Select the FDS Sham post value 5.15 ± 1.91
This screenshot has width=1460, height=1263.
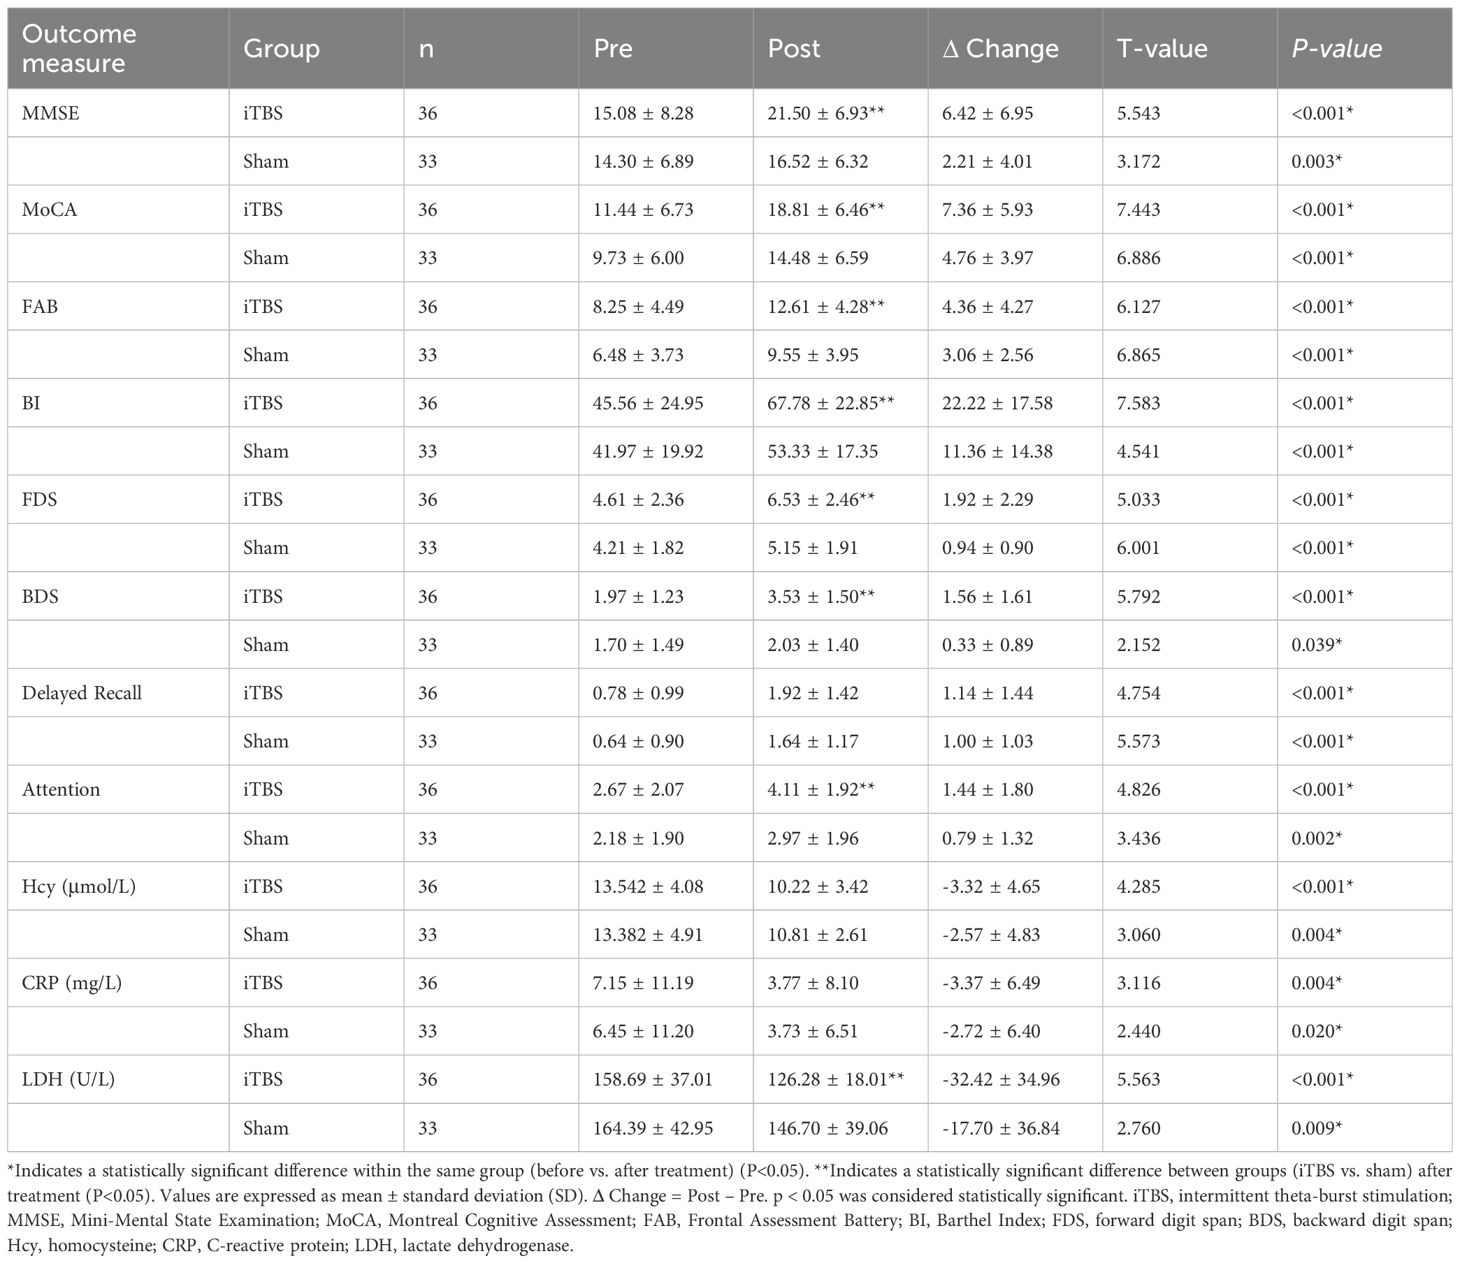(813, 548)
